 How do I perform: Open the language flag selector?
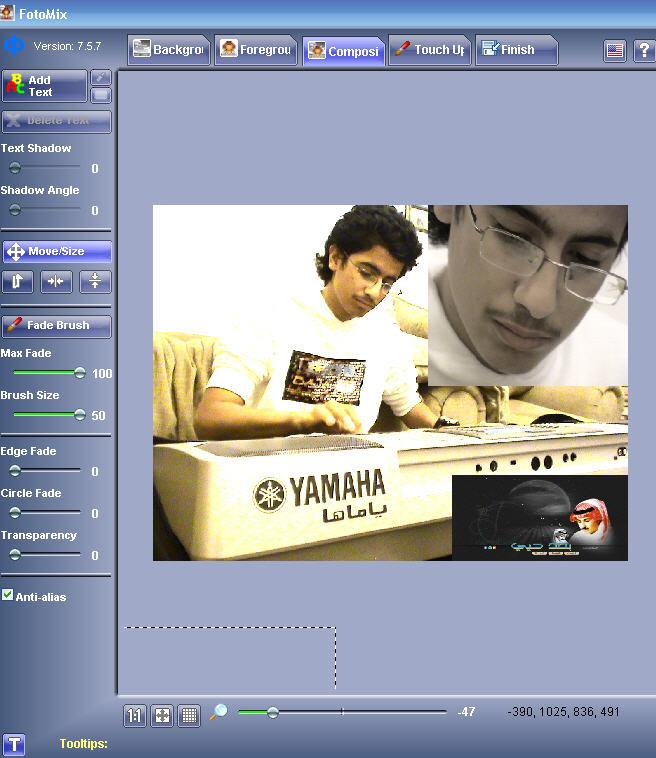pyautogui.click(x=615, y=50)
